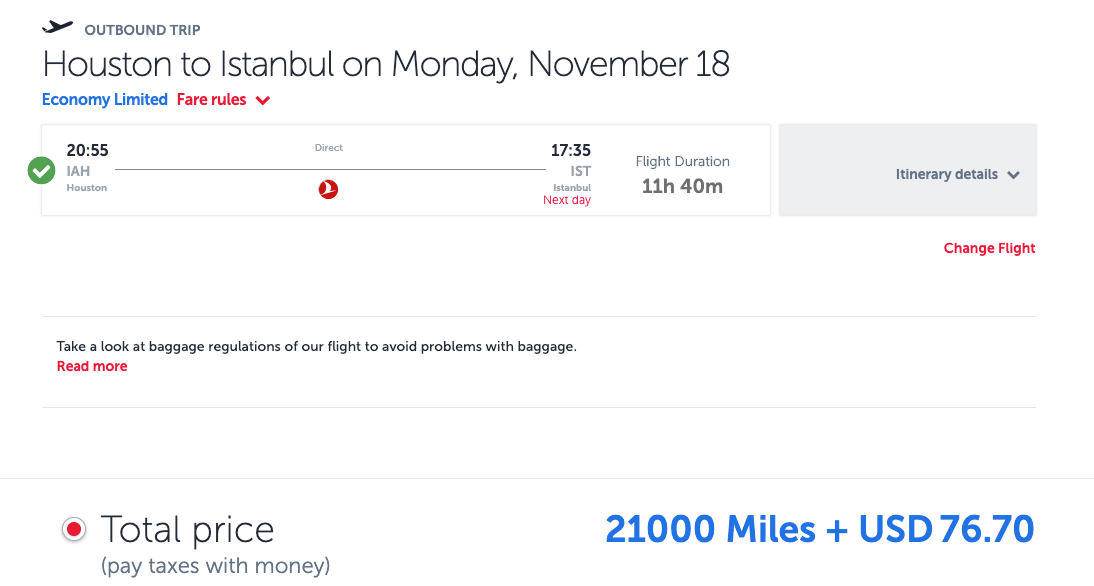1094x586 pixels.
Task: Open Read more about baggage regulations
Action: (x=92, y=366)
